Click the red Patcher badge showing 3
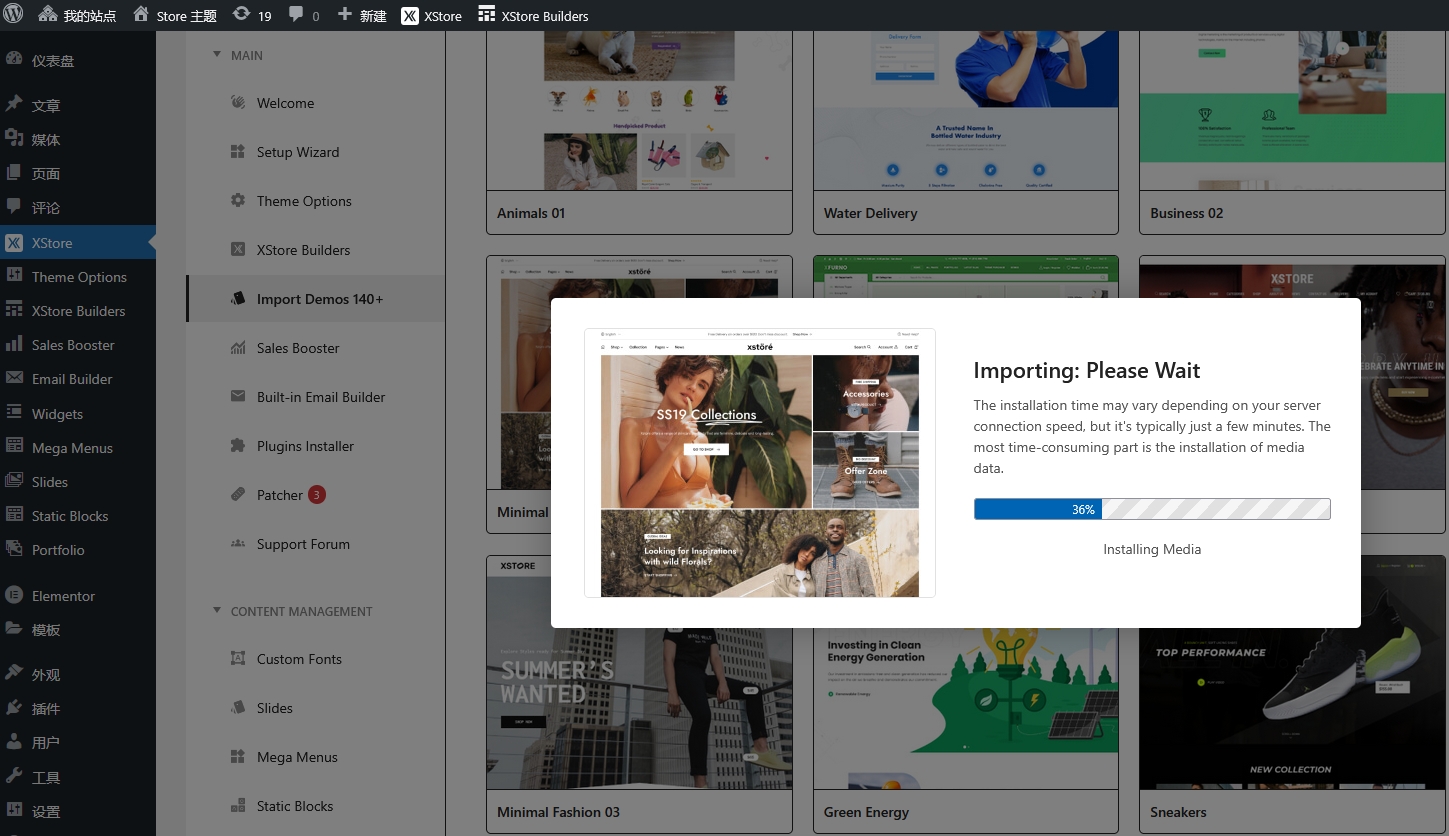 (317, 494)
